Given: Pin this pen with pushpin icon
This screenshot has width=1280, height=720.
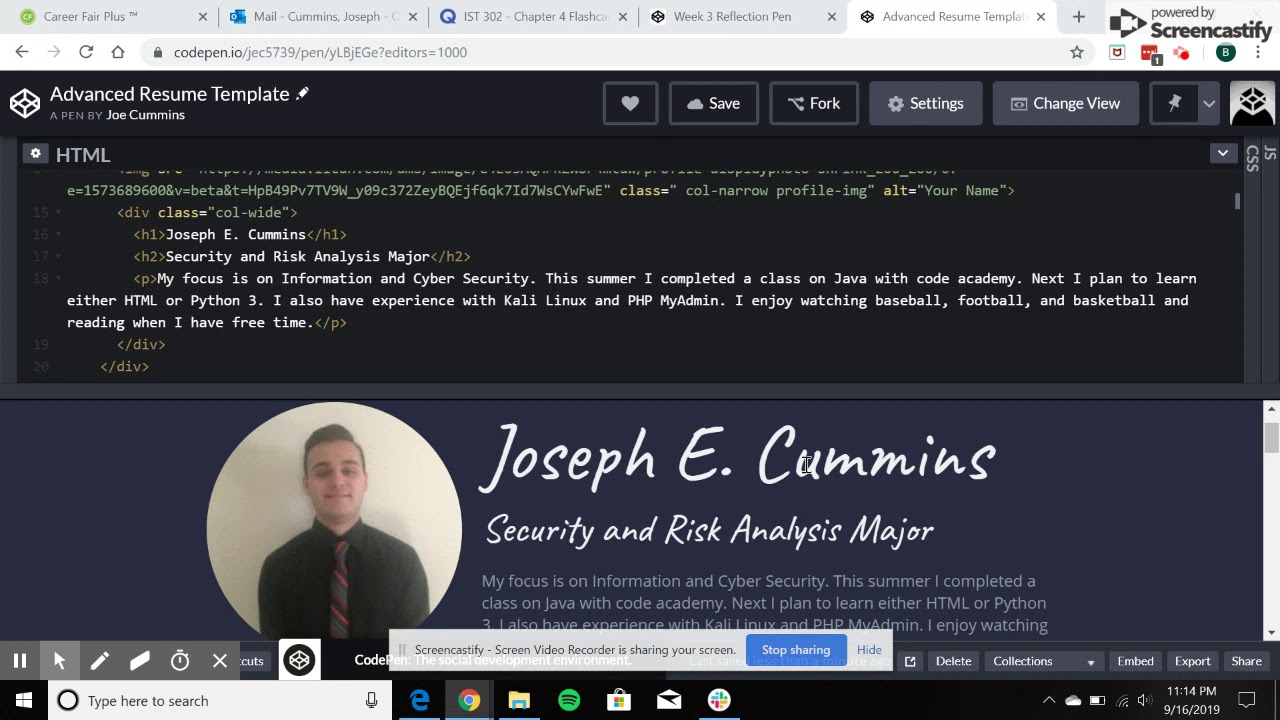Looking at the screenshot, I should (x=1175, y=103).
